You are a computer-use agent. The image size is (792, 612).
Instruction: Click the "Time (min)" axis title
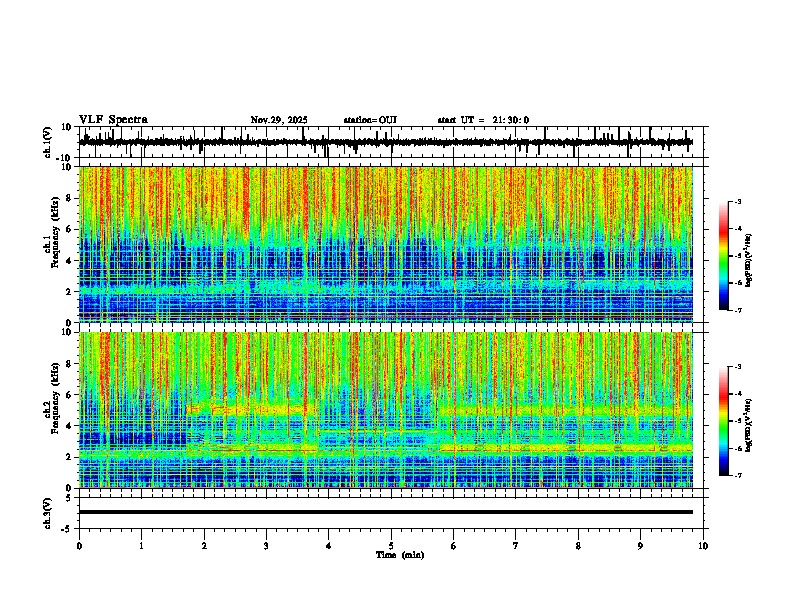(x=400, y=555)
